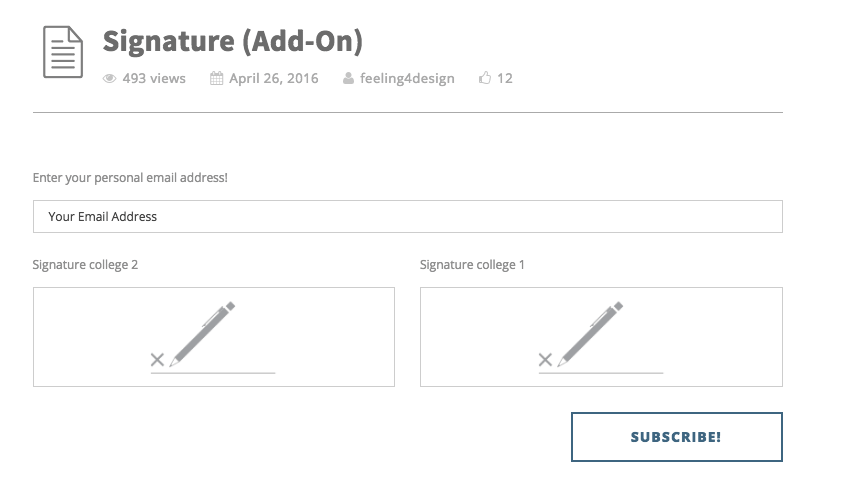Click the eye views icon

pyautogui.click(x=110, y=78)
